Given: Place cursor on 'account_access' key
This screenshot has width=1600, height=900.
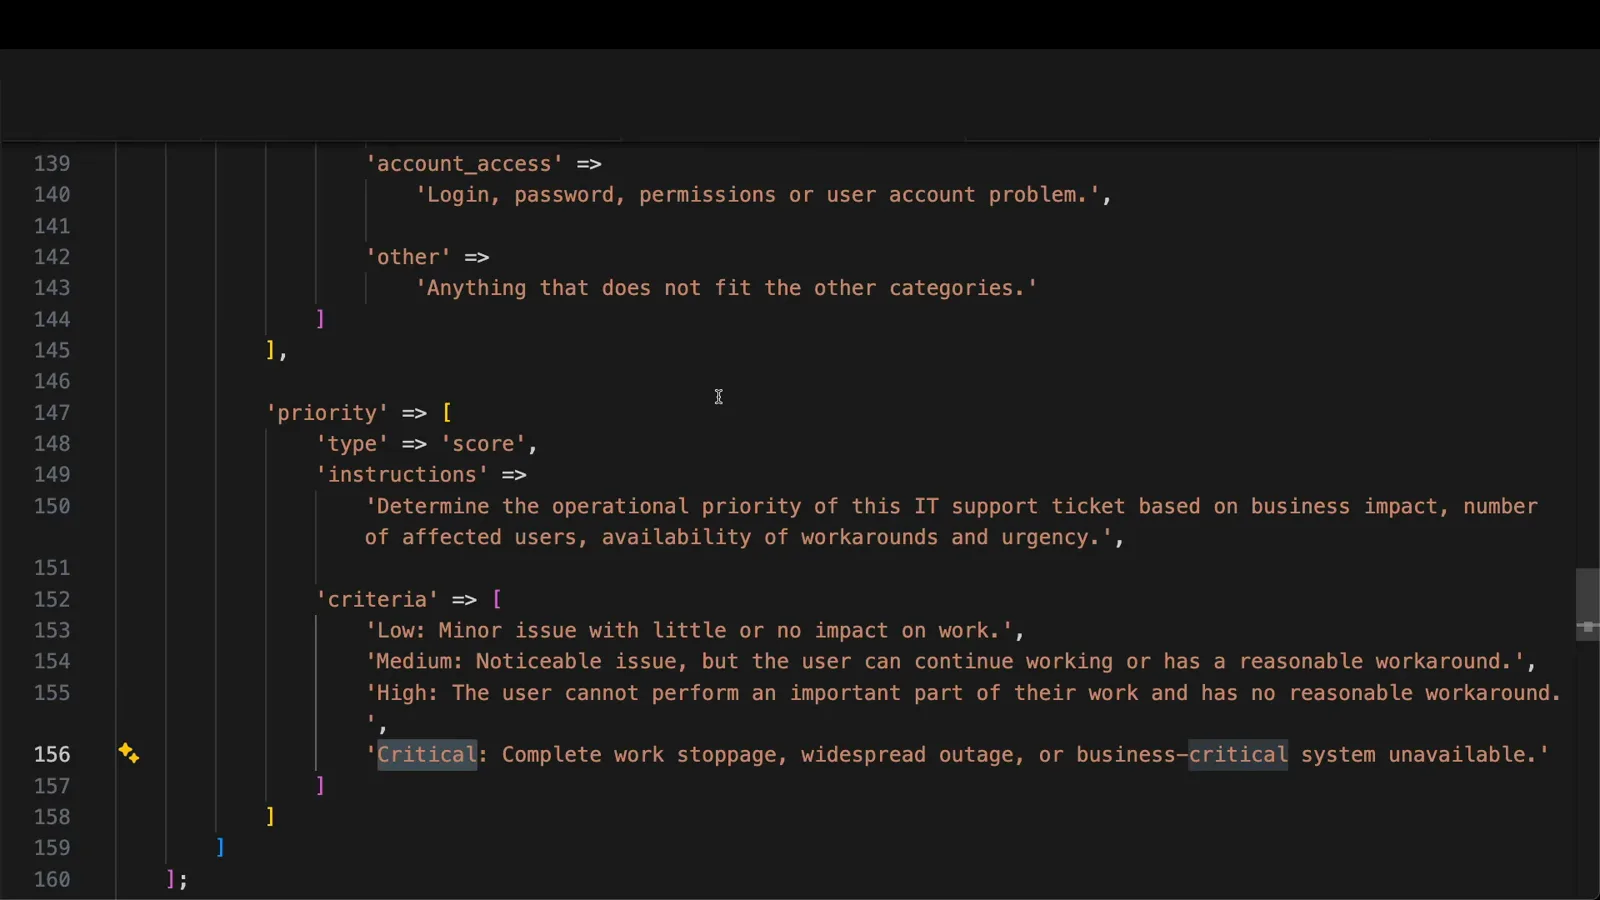Looking at the screenshot, I should (463, 164).
